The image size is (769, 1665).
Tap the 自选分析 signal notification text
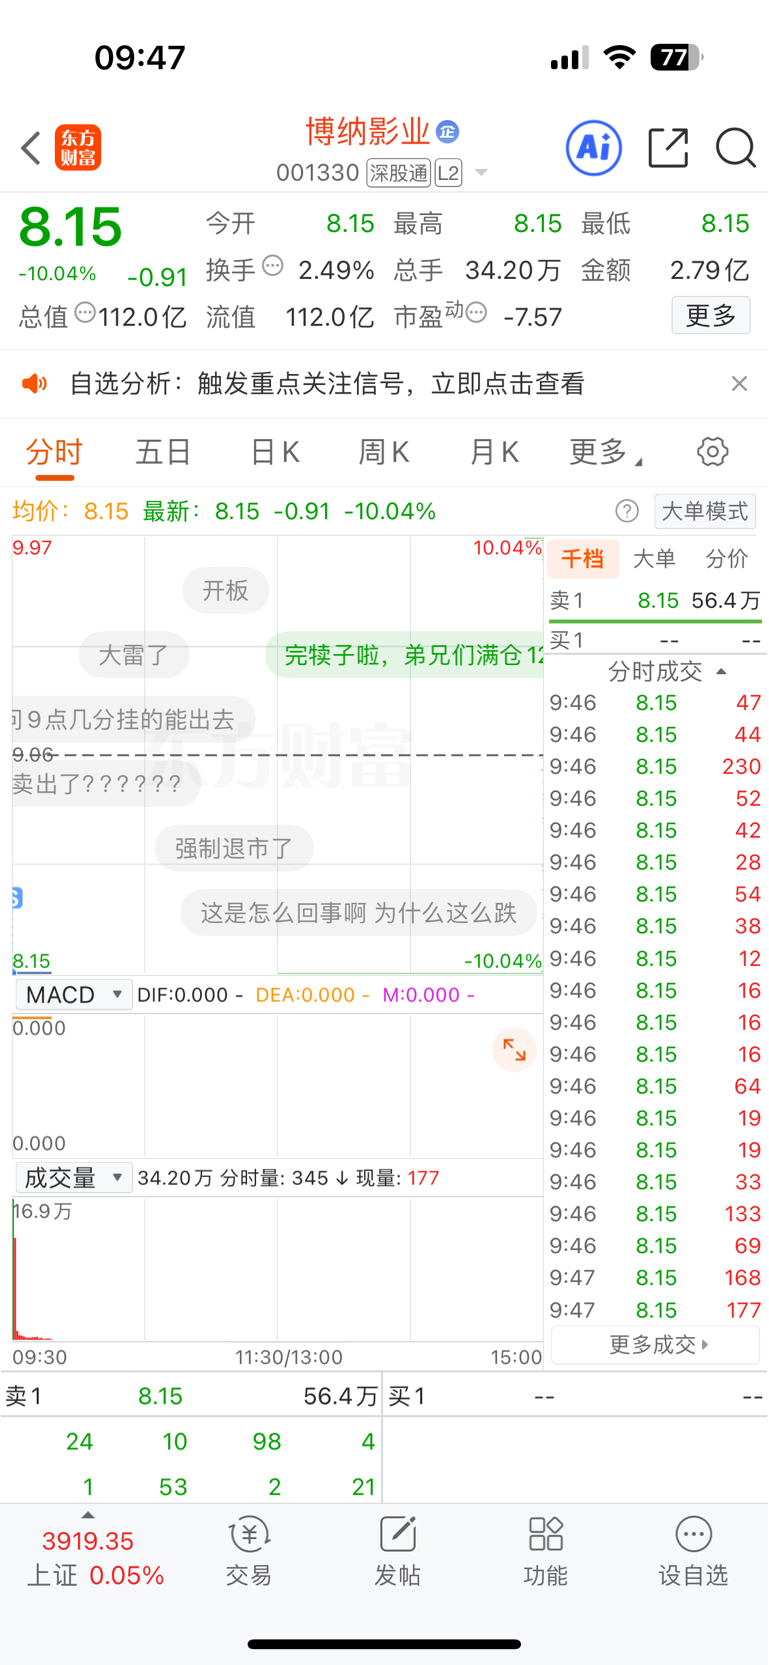[x=326, y=384]
